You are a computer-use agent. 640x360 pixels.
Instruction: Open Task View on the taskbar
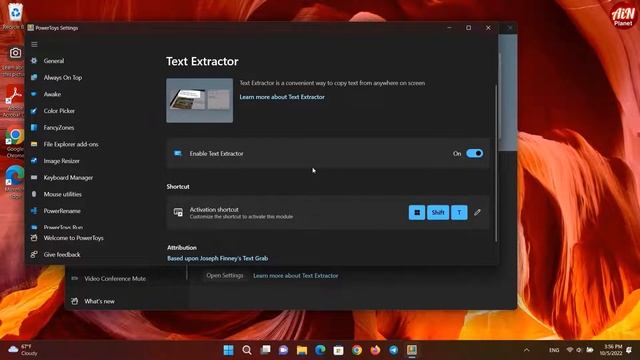265,350
